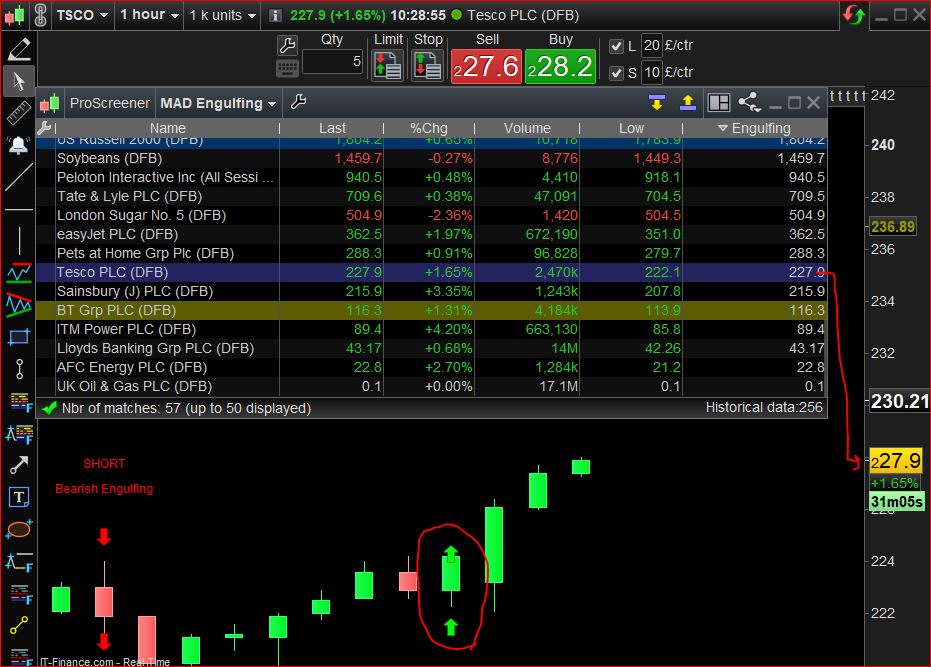The width and height of the screenshot is (931, 667).
Task: Select the text annotation tool
Action: 19,497
